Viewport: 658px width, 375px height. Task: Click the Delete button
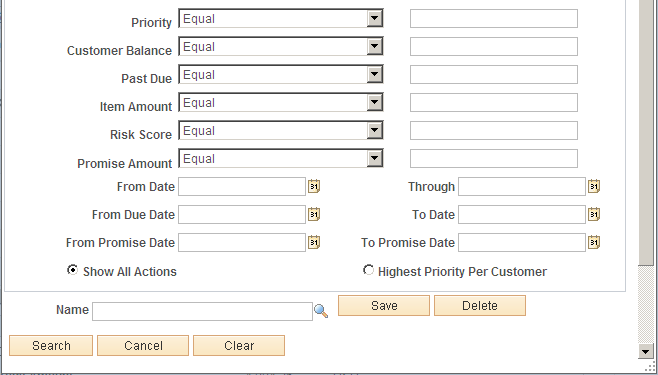[480, 305]
